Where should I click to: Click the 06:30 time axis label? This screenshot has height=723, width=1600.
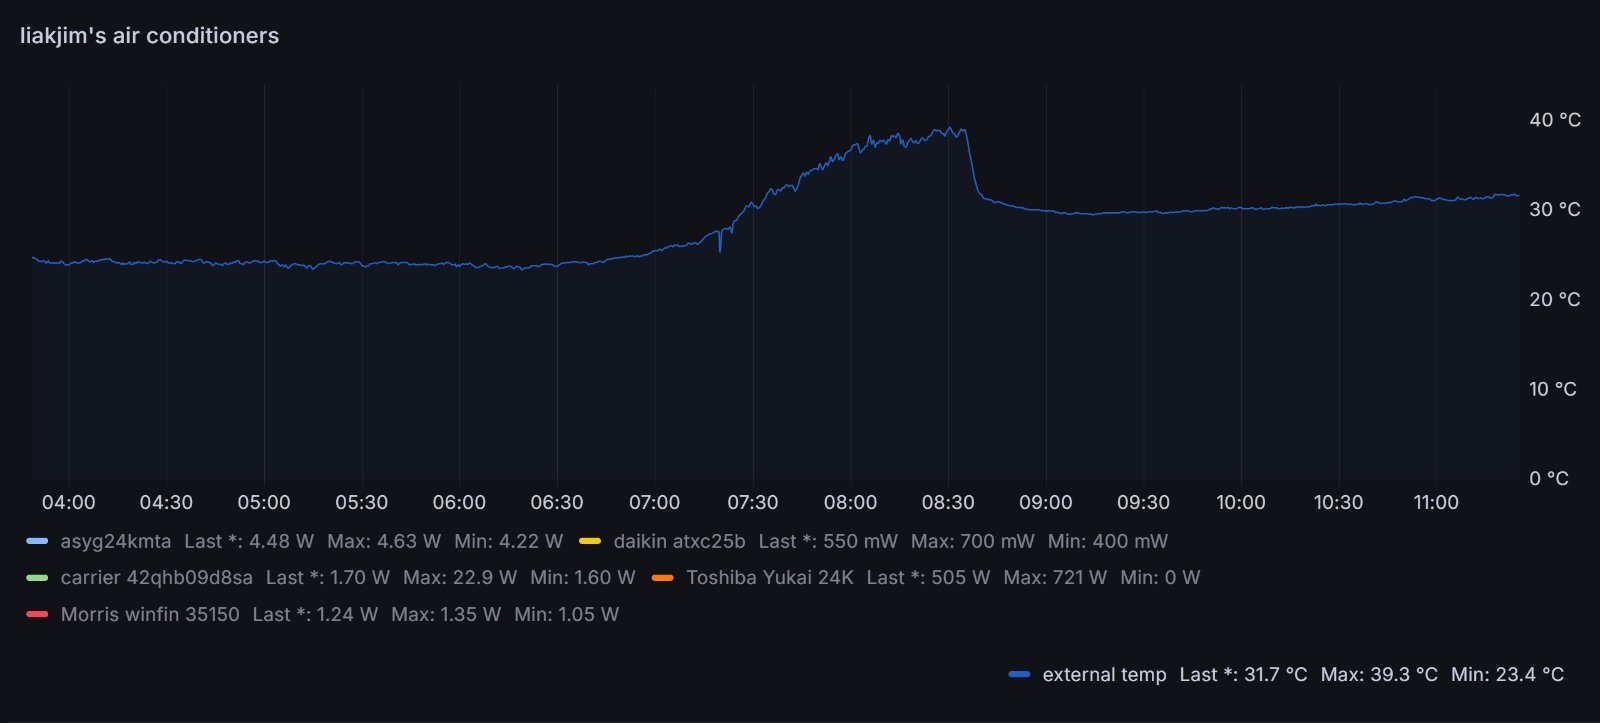click(557, 502)
